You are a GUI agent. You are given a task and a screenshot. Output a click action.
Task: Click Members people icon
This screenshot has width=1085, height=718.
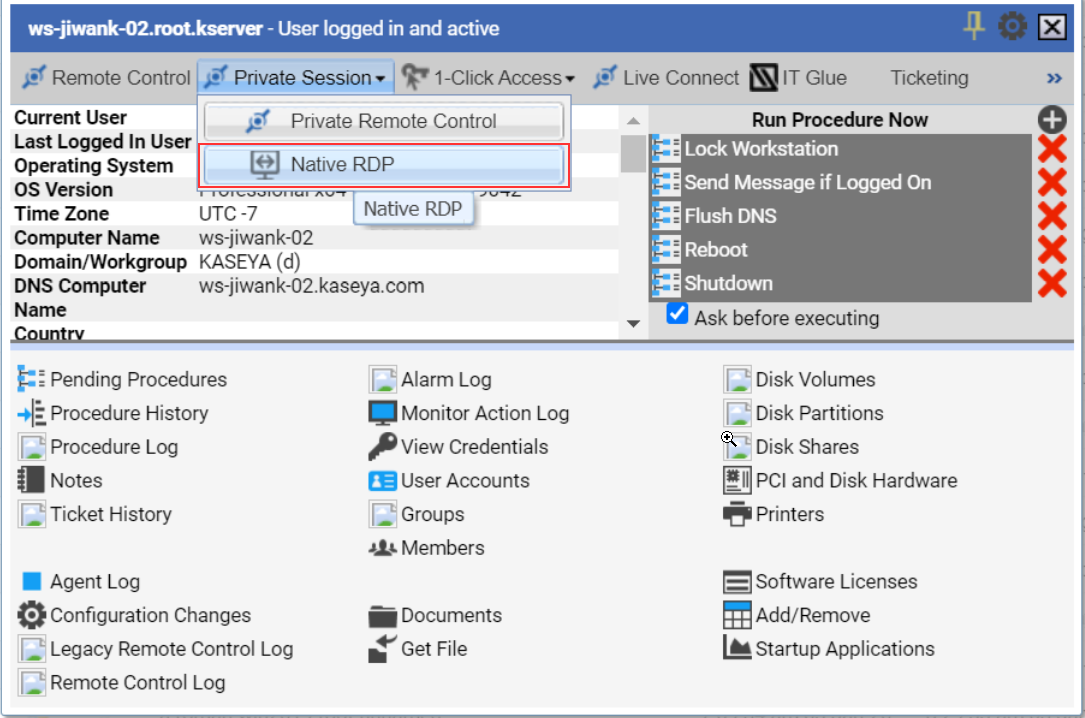[x=383, y=548]
